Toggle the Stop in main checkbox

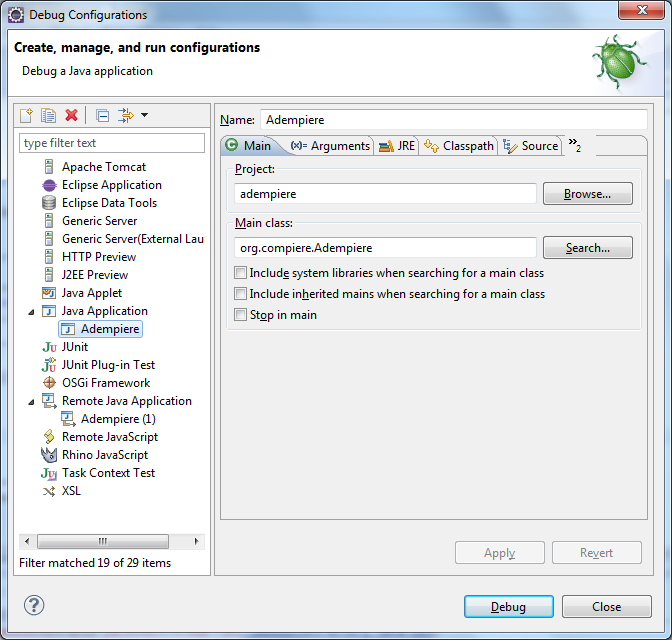click(x=240, y=315)
